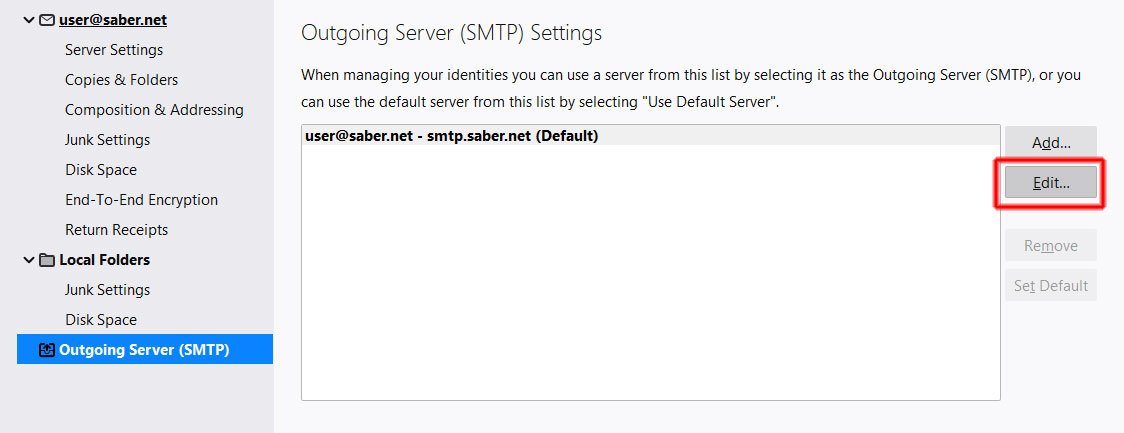This screenshot has width=1124, height=433.
Task: Select Junk Settings under user@saber.net
Action: click(x=107, y=140)
